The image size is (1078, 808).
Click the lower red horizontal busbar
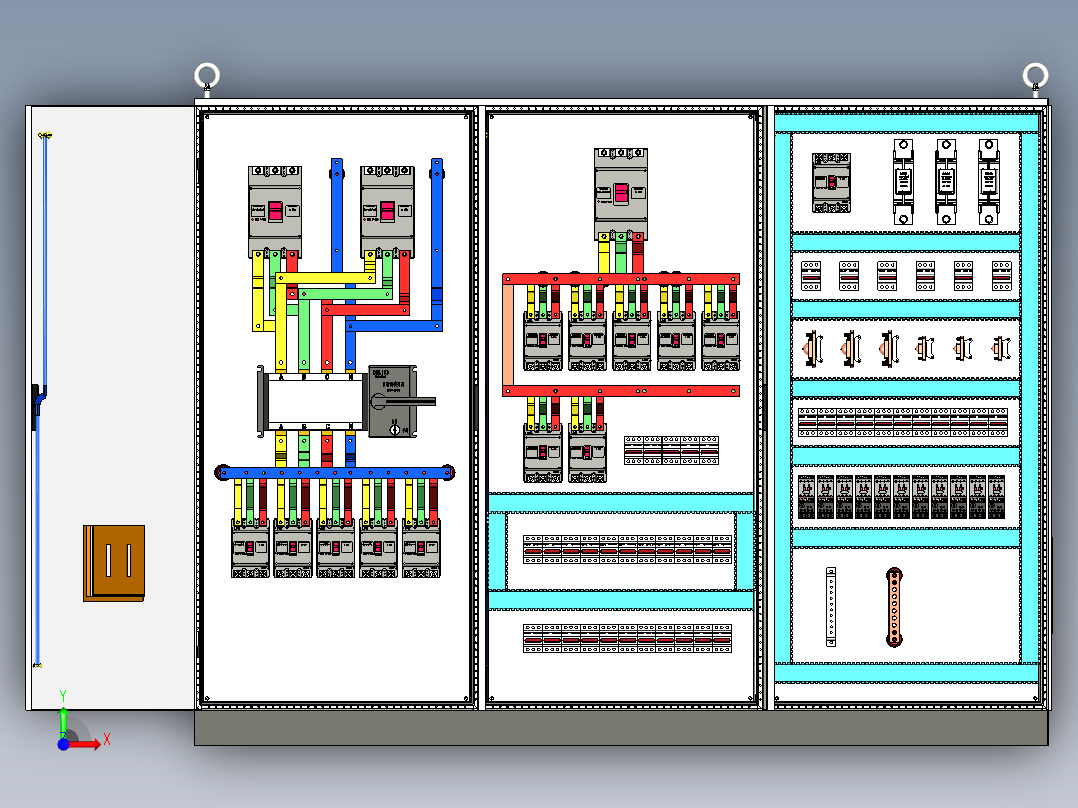coord(621,391)
